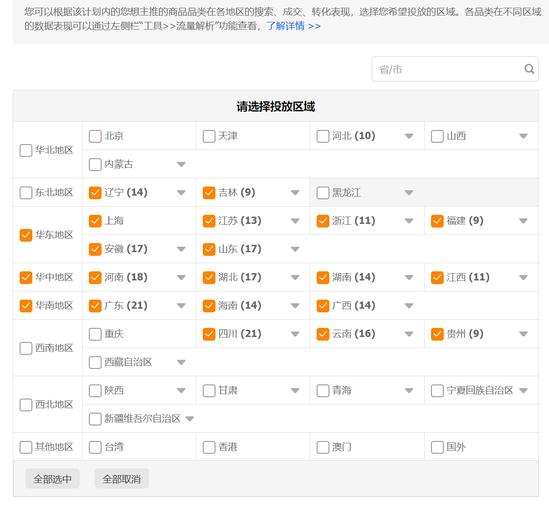
Task: Expand the 宁夏回族自治区 city dropdown arrow
Action: tap(523, 390)
